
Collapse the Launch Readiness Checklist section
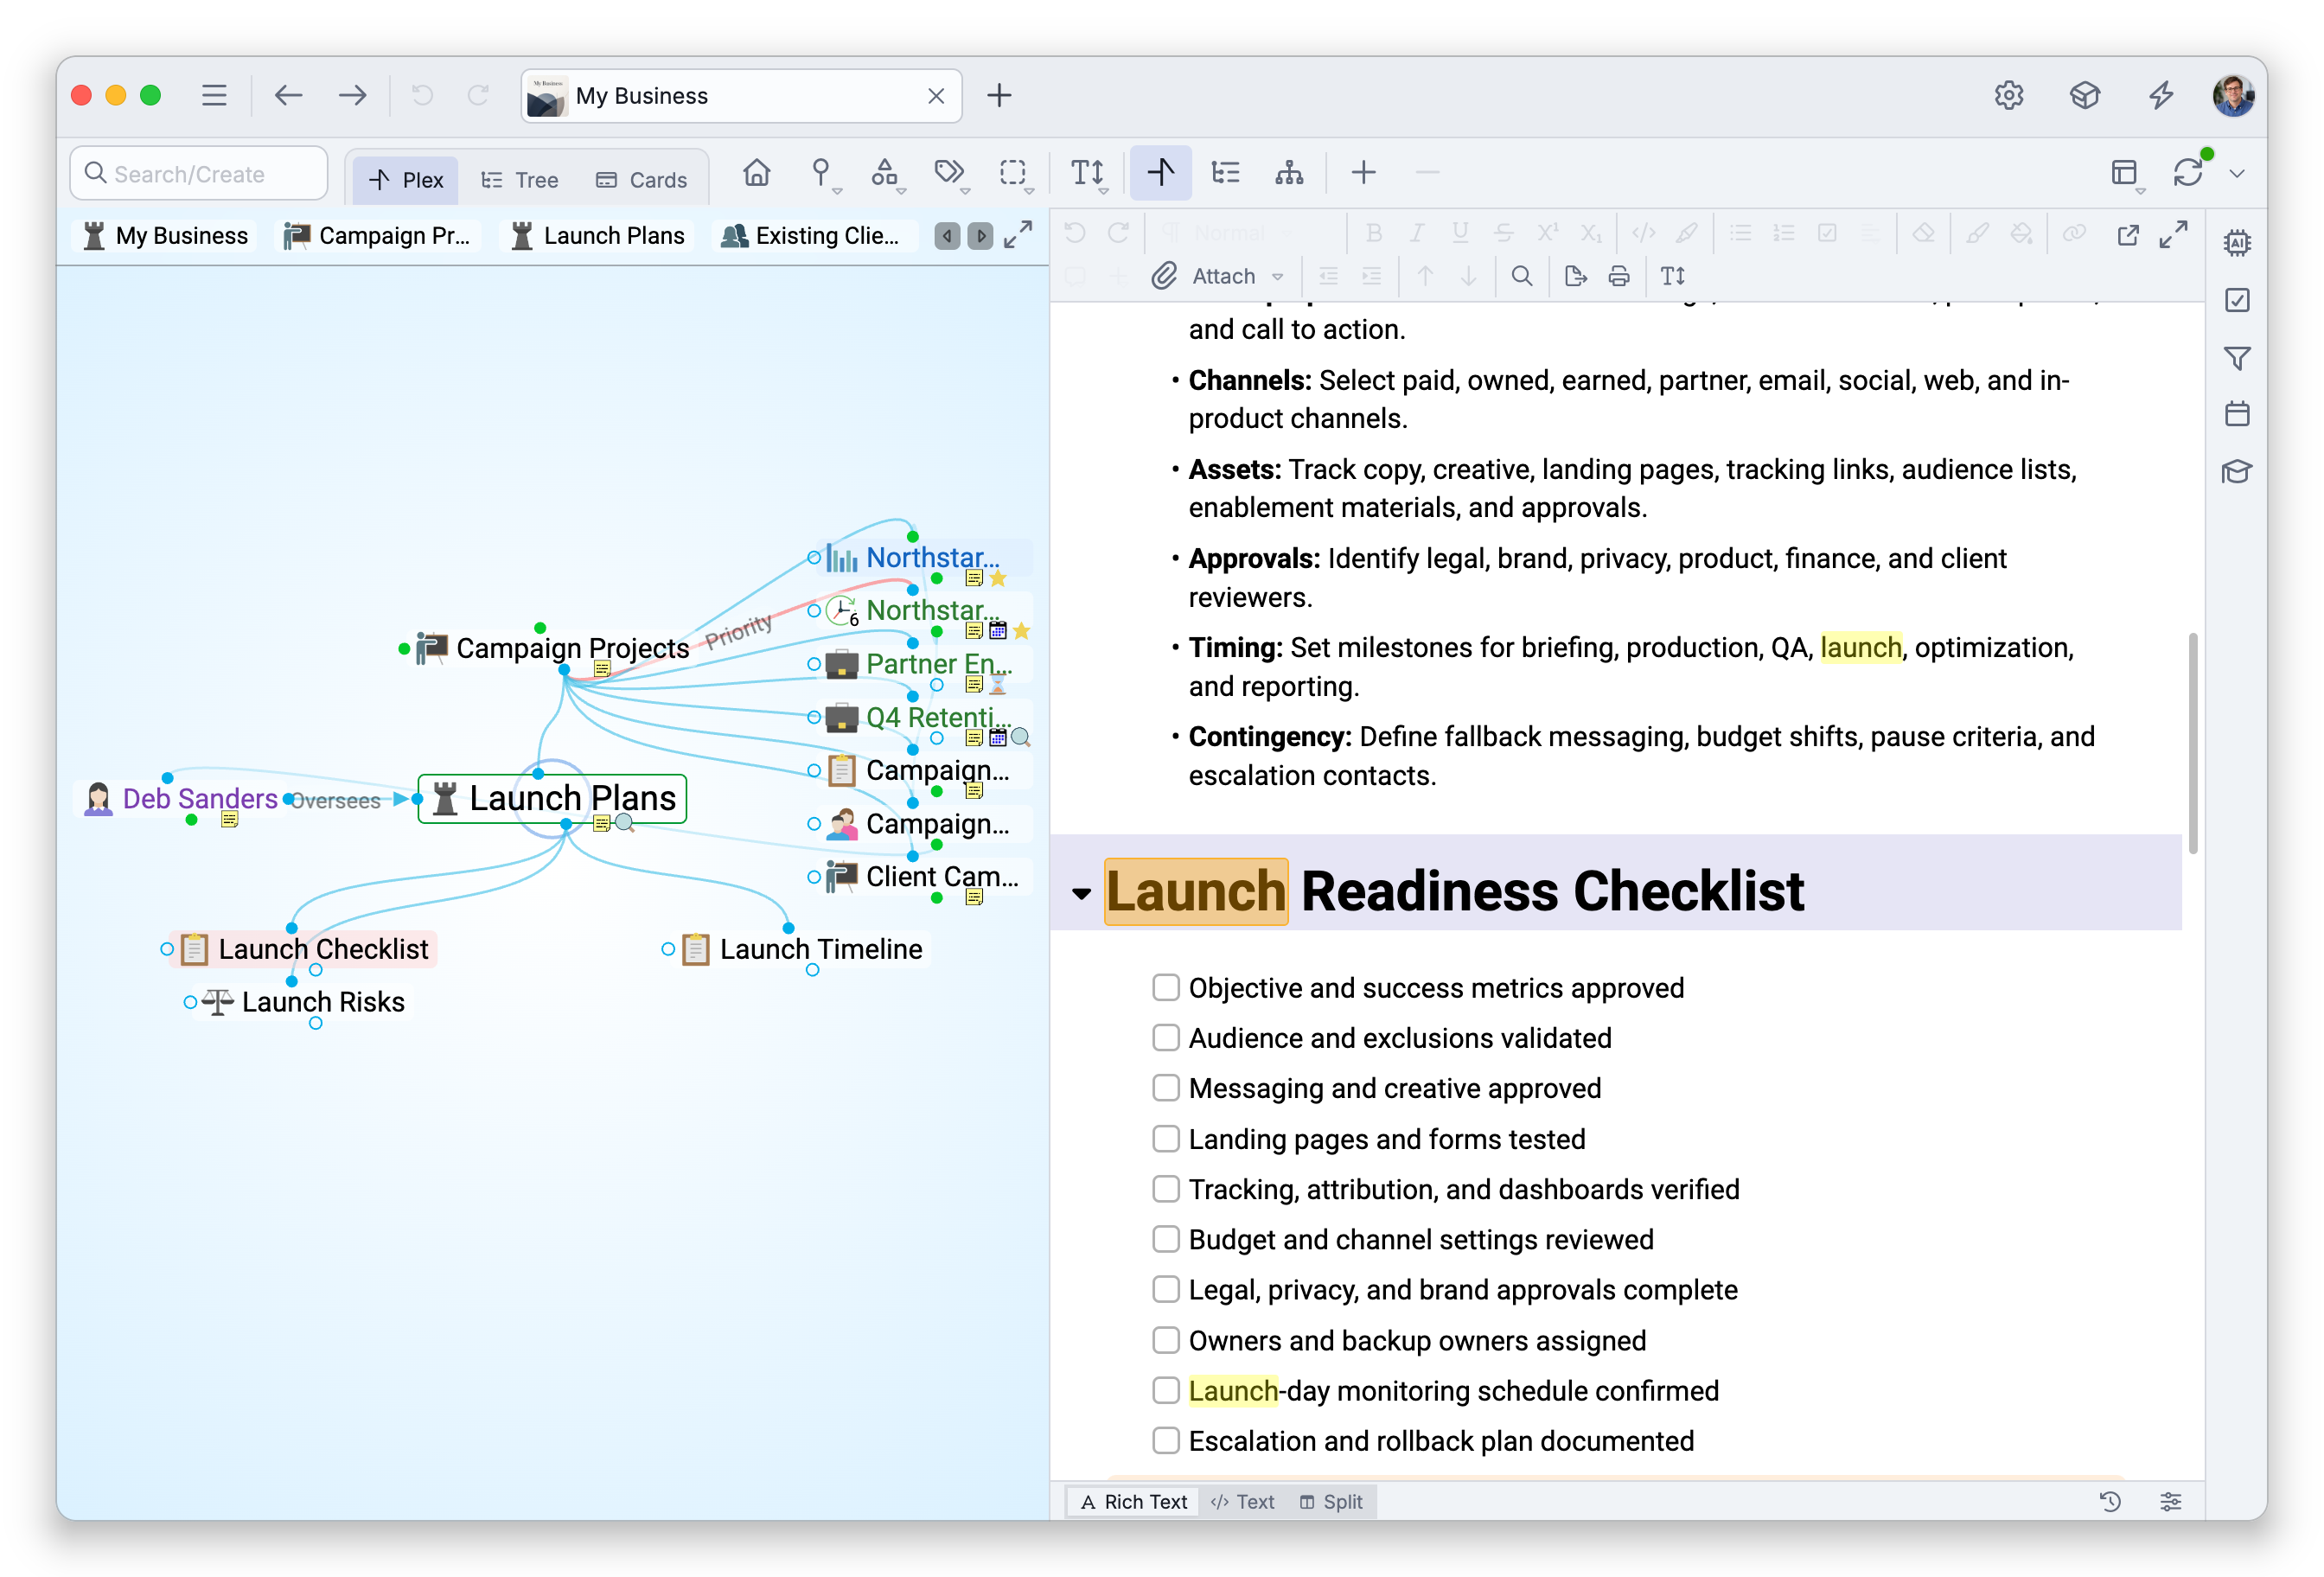click(1081, 893)
